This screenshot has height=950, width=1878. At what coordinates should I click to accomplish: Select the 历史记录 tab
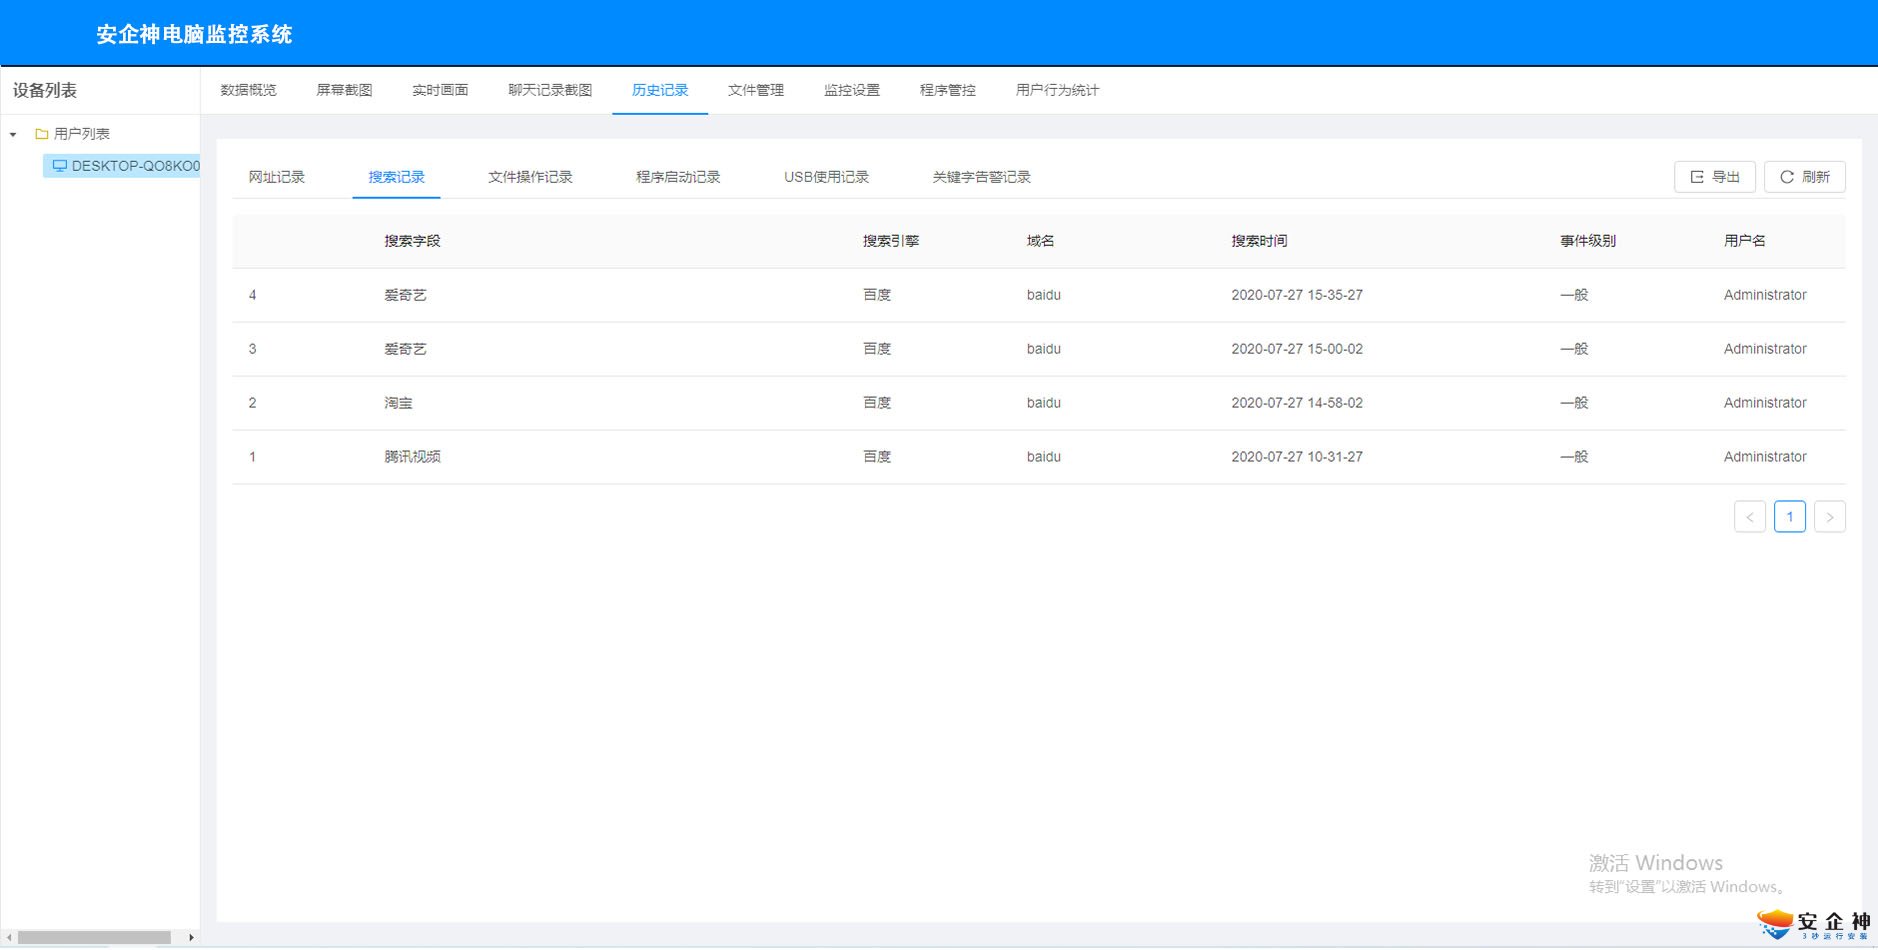(x=660, y=90)
